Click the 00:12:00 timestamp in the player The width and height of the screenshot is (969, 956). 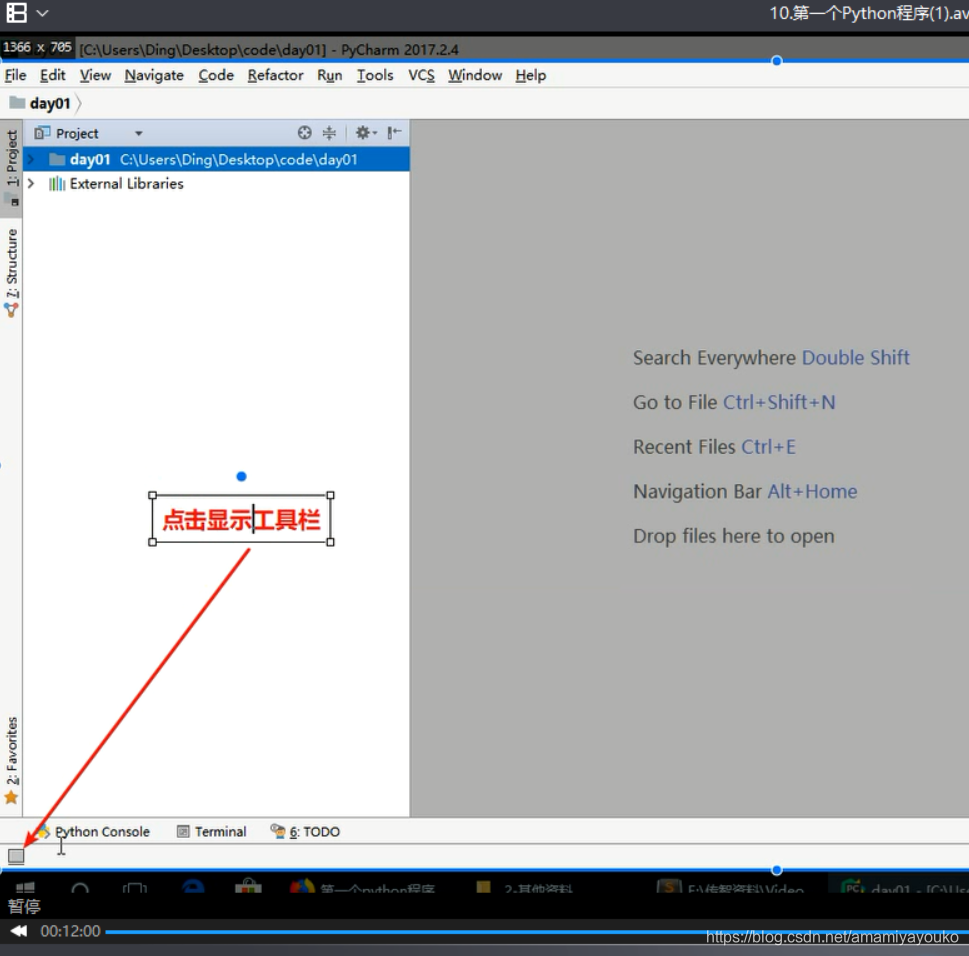coord(70,931)
